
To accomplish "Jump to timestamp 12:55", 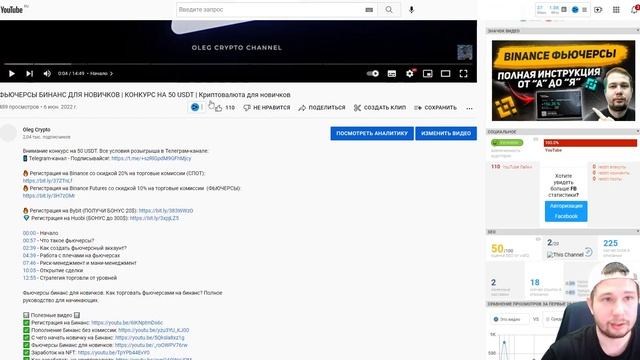I will [29, 278].
